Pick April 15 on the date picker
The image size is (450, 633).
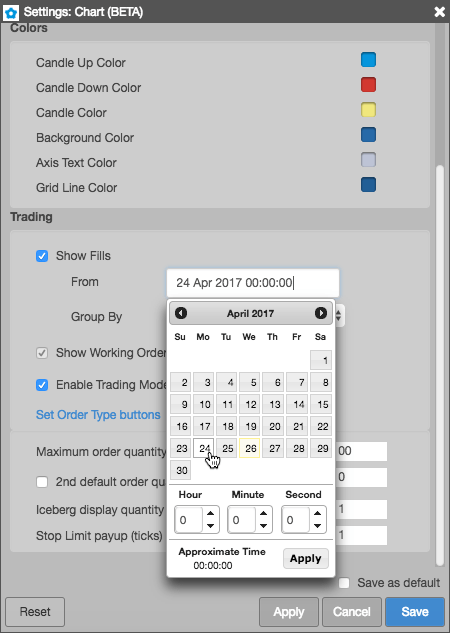321,404
